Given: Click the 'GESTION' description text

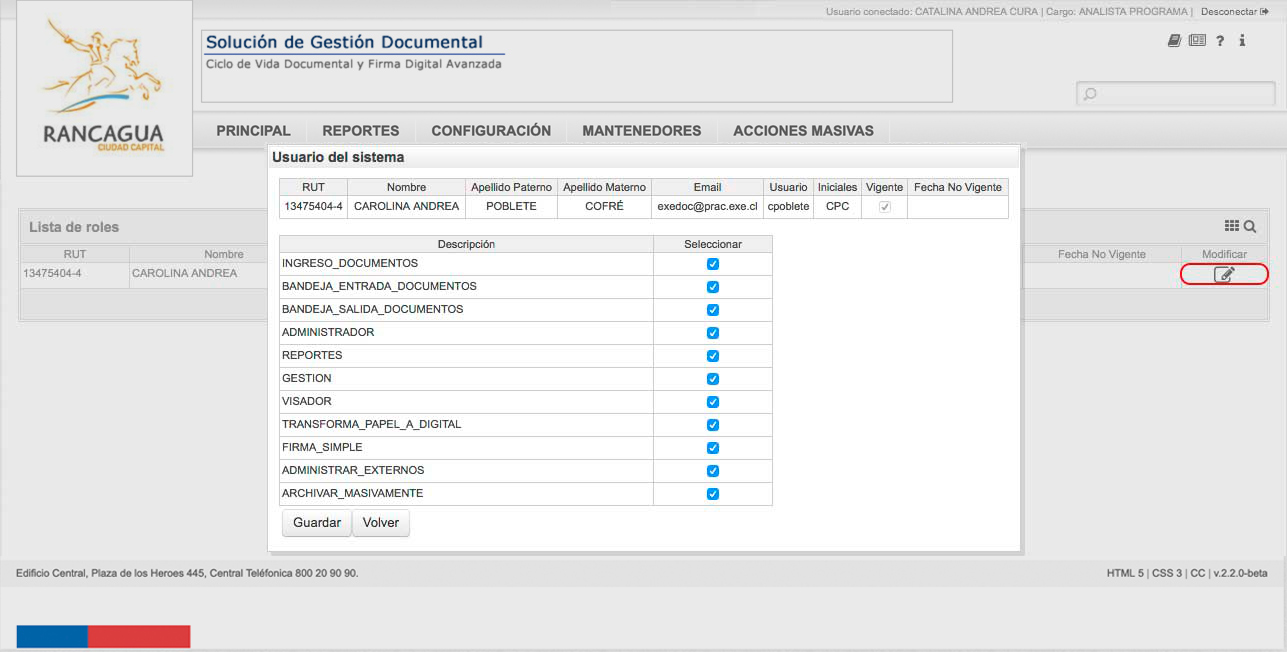Looking at the screenshot, I should (x=307, y=378).
